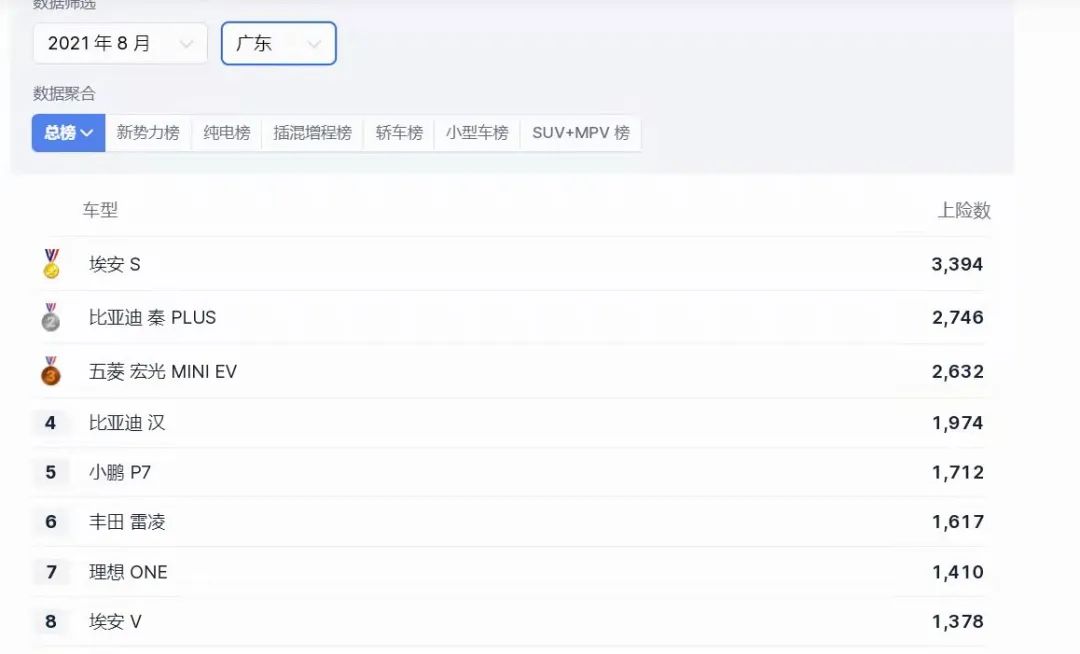The width and height of the screenshot is (1080, 654).
Task: Click the 1,974 insurance count
Action: click(957, 423)
